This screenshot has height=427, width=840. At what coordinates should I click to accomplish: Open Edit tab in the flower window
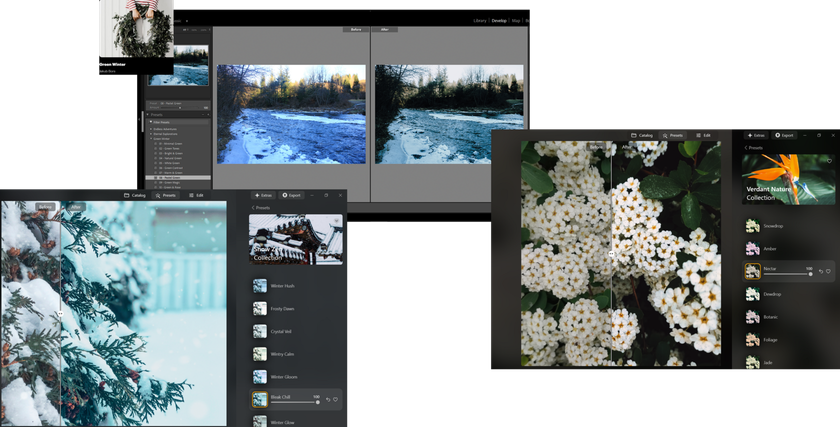(x=703, y=136)
